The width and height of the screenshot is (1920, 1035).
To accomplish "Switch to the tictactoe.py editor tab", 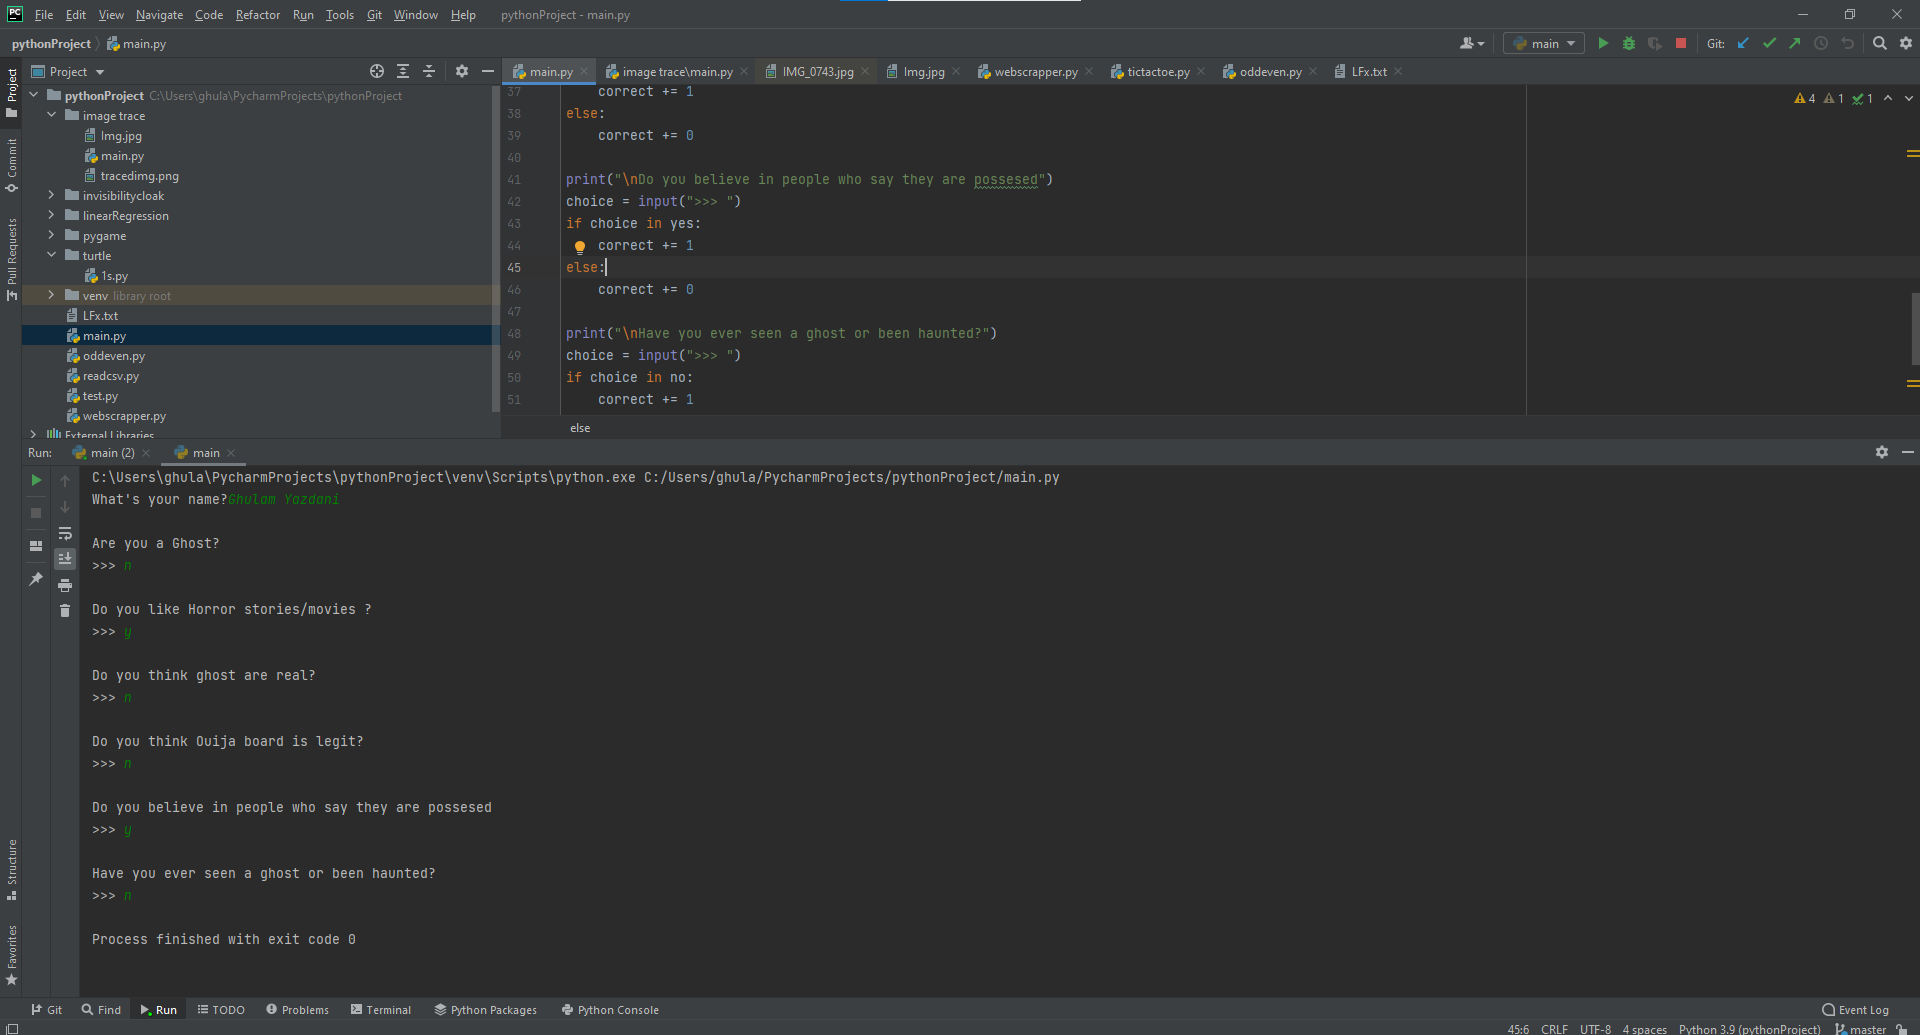I will 1157,72.
